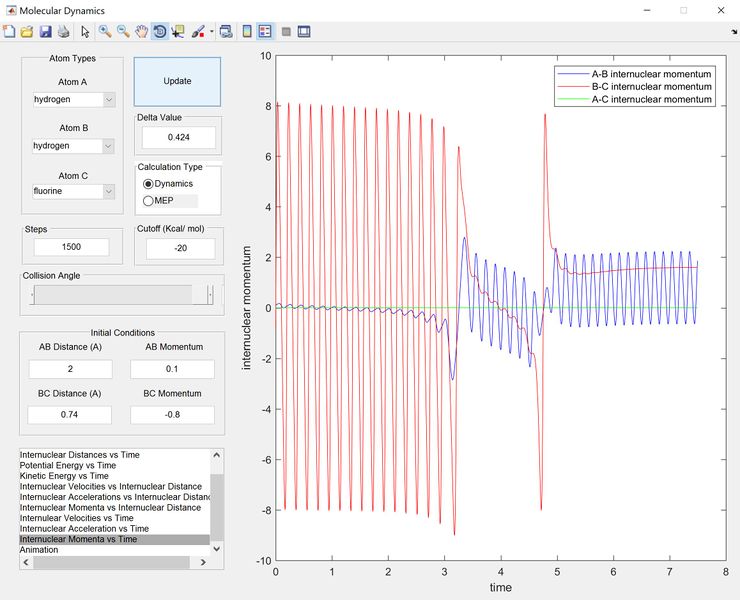Click the time x-axis label
This screenshot has width=740, height=600.
click(501, 588)
